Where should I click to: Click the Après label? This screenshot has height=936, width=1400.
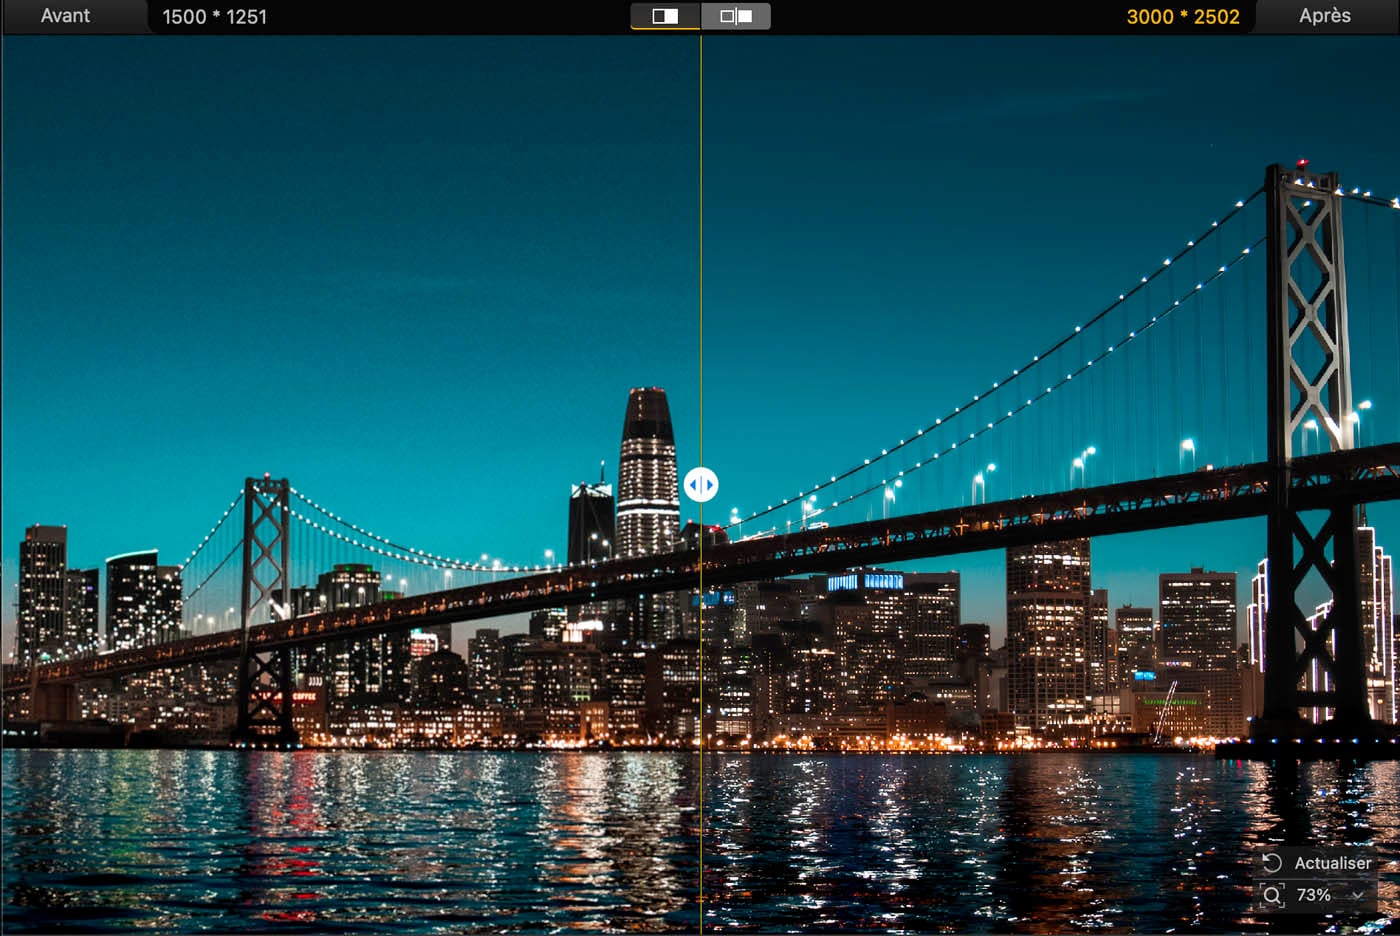coord(1324,16)
